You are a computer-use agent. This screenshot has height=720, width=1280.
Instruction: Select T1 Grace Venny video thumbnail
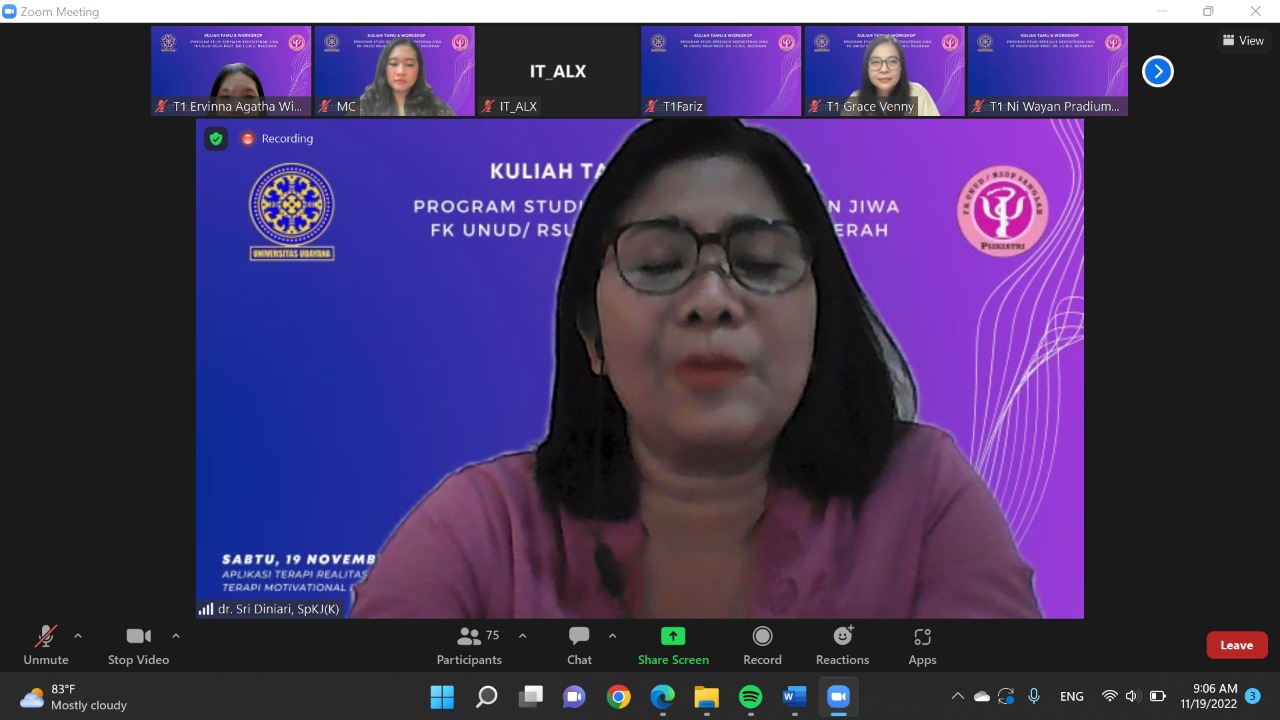(x=884, y=71)
